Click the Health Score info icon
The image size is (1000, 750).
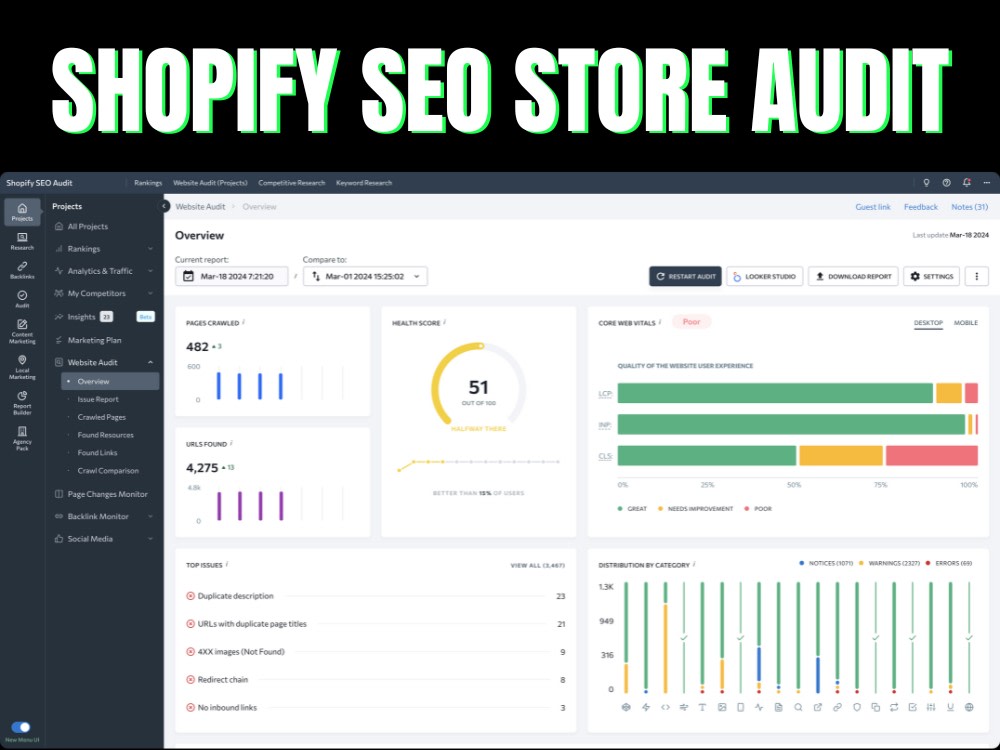coord(445,322)
